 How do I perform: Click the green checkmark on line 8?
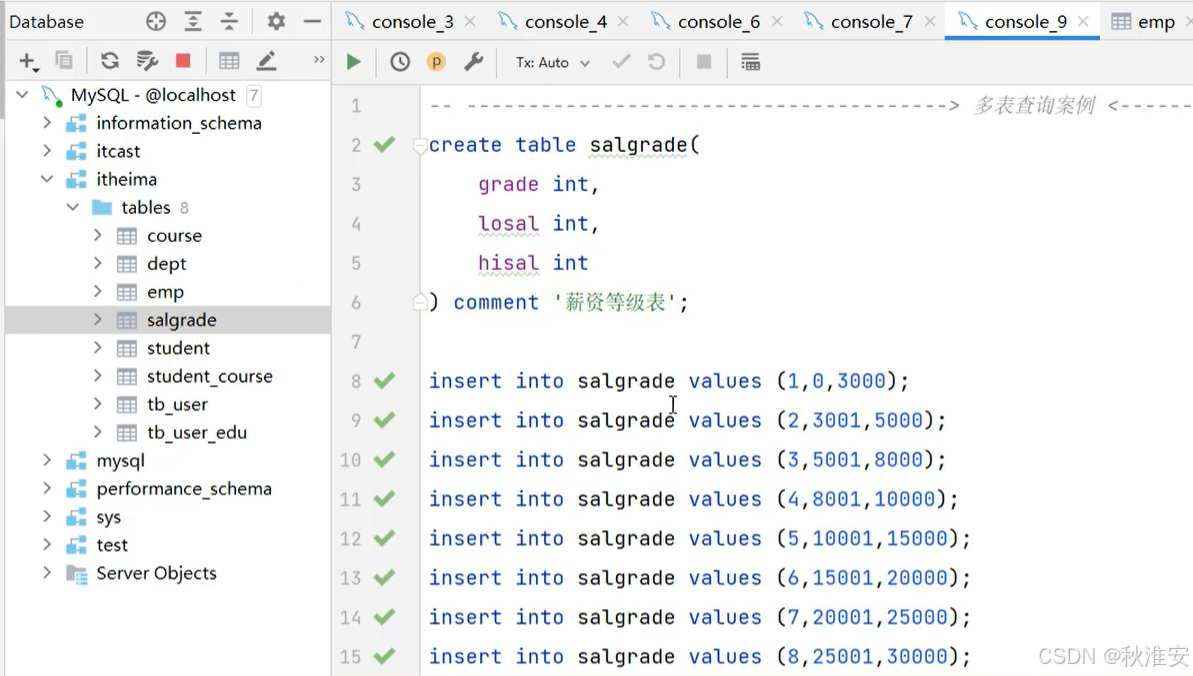click(384, 380)
